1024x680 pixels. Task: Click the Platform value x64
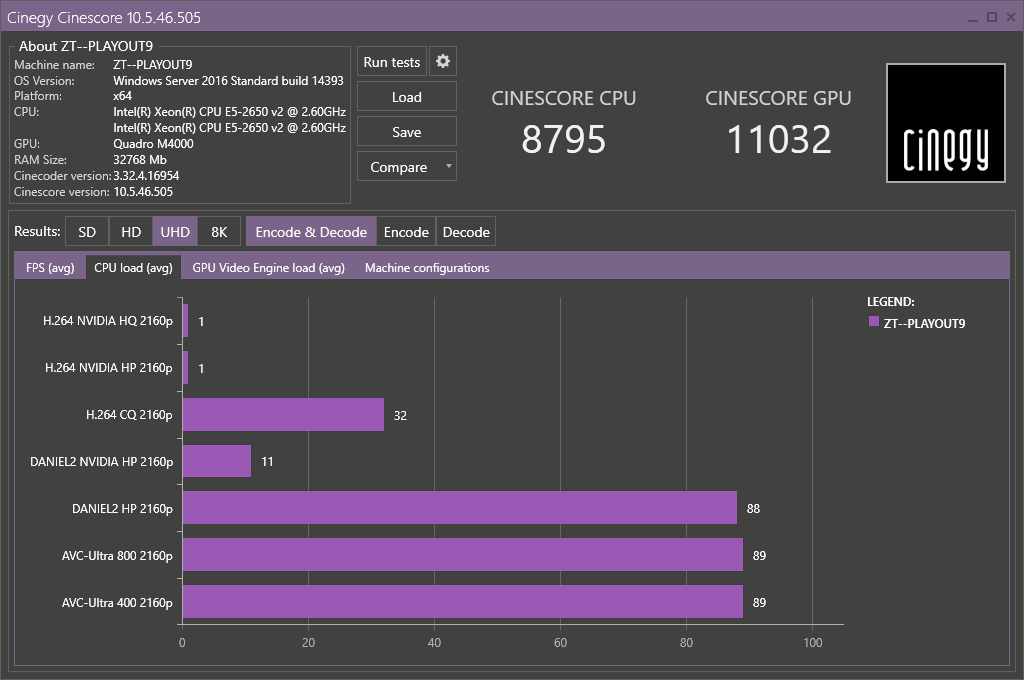click(x=122, y=96)
